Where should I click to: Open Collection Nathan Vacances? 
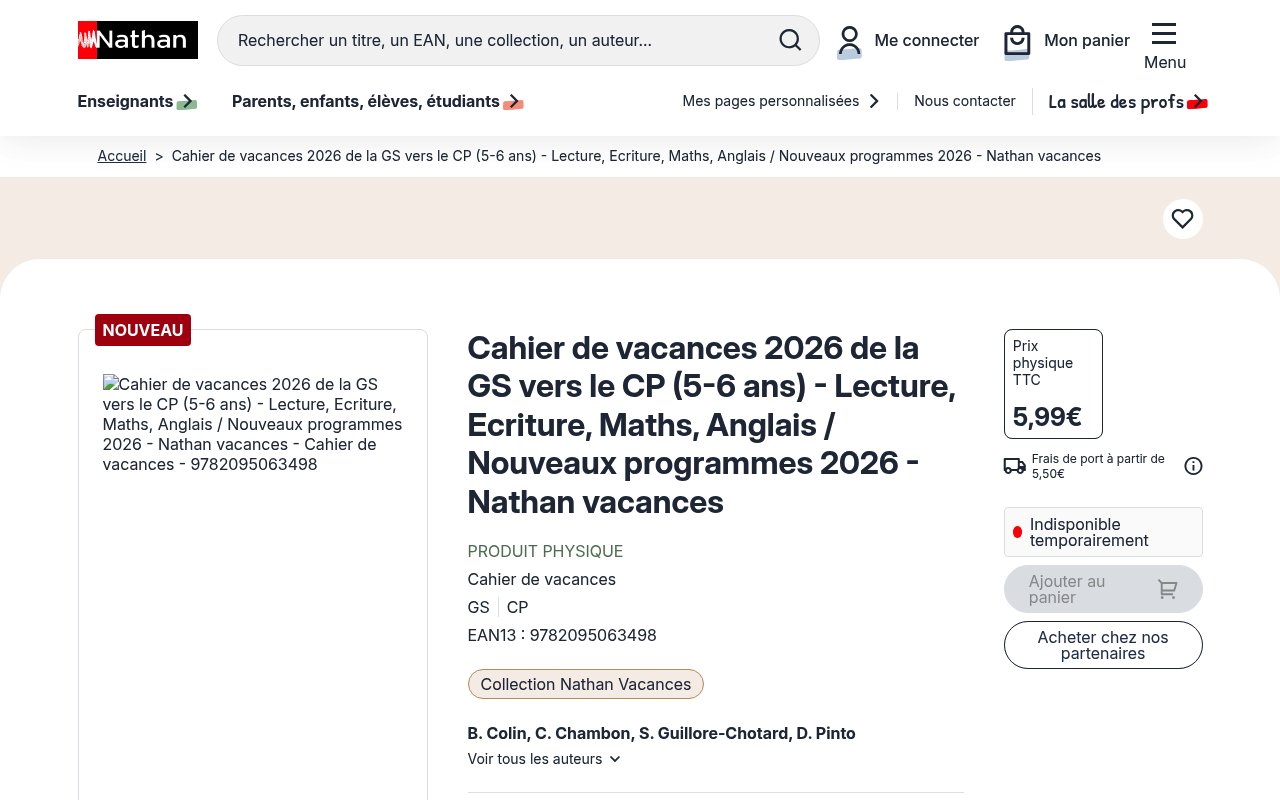pyautogui.click(x=586, y=684)
